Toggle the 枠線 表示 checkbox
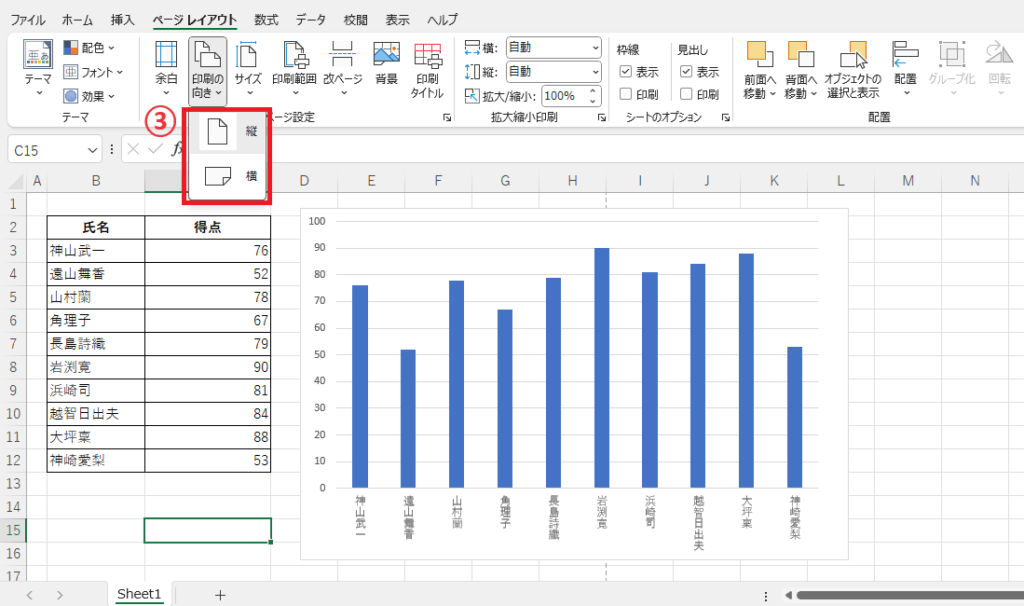Viewport: 1024px width, 606px height. tap(626, 72)
